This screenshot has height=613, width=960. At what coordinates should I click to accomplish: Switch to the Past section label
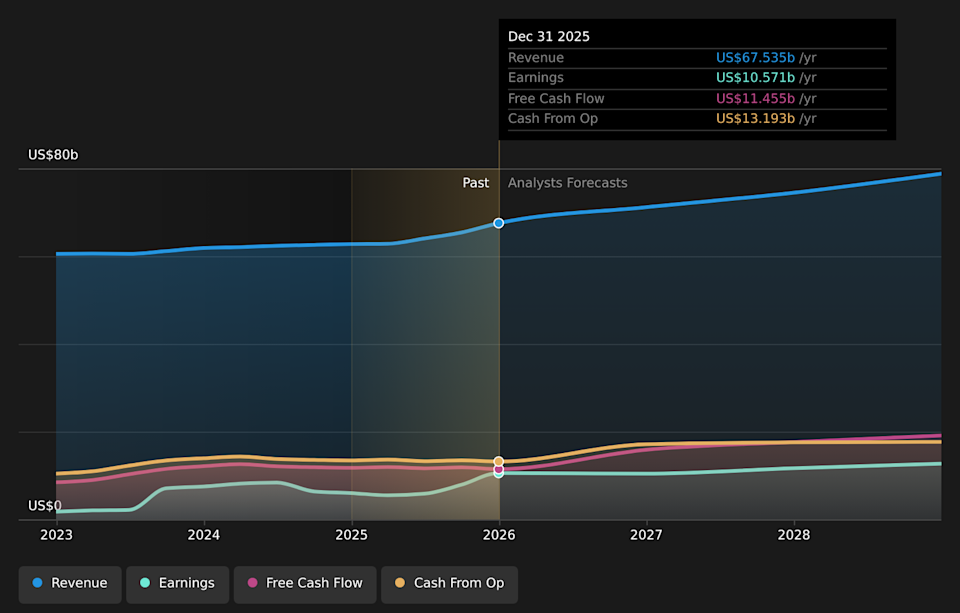(476, 182)
